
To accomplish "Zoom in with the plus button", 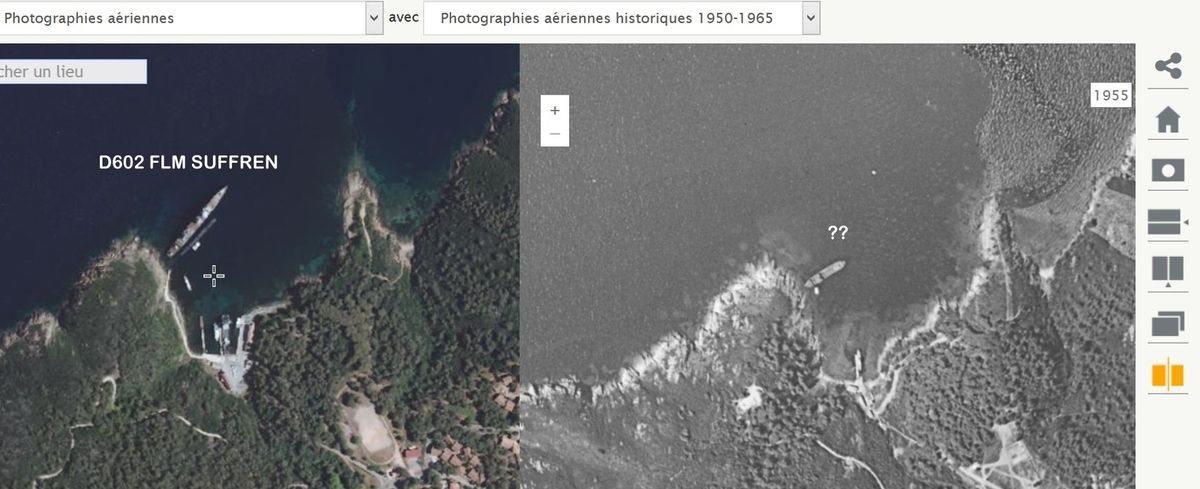I will coord(555,111).
